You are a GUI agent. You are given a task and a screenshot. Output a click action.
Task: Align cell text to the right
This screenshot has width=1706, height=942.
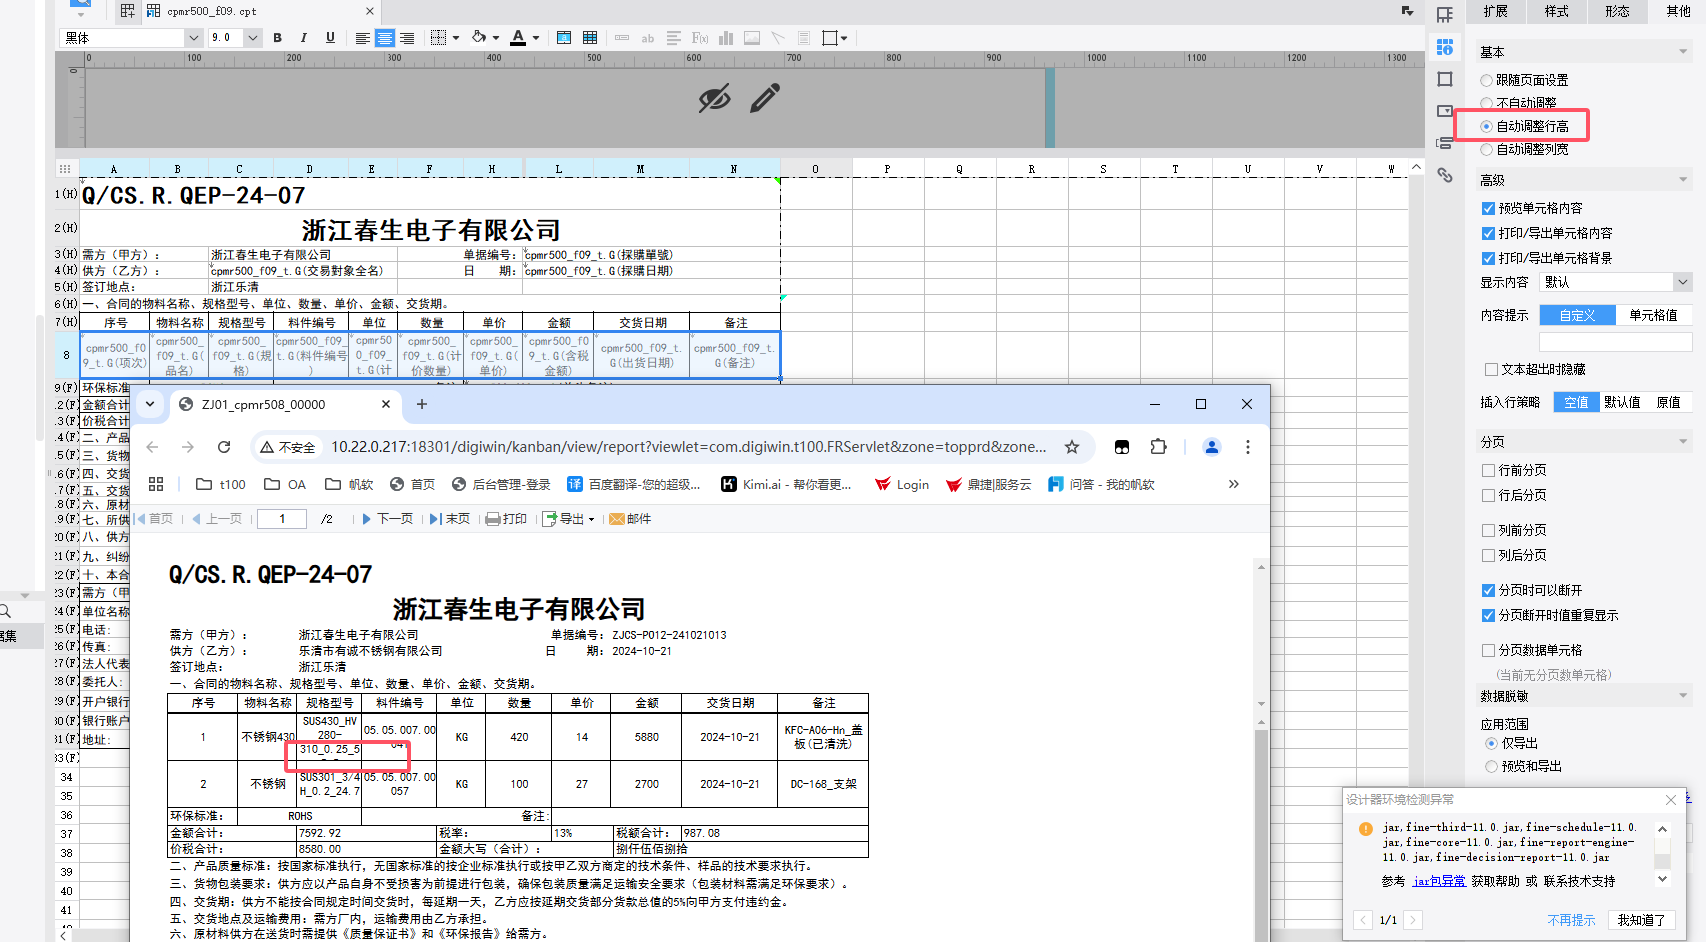click(x=407, y=38)
